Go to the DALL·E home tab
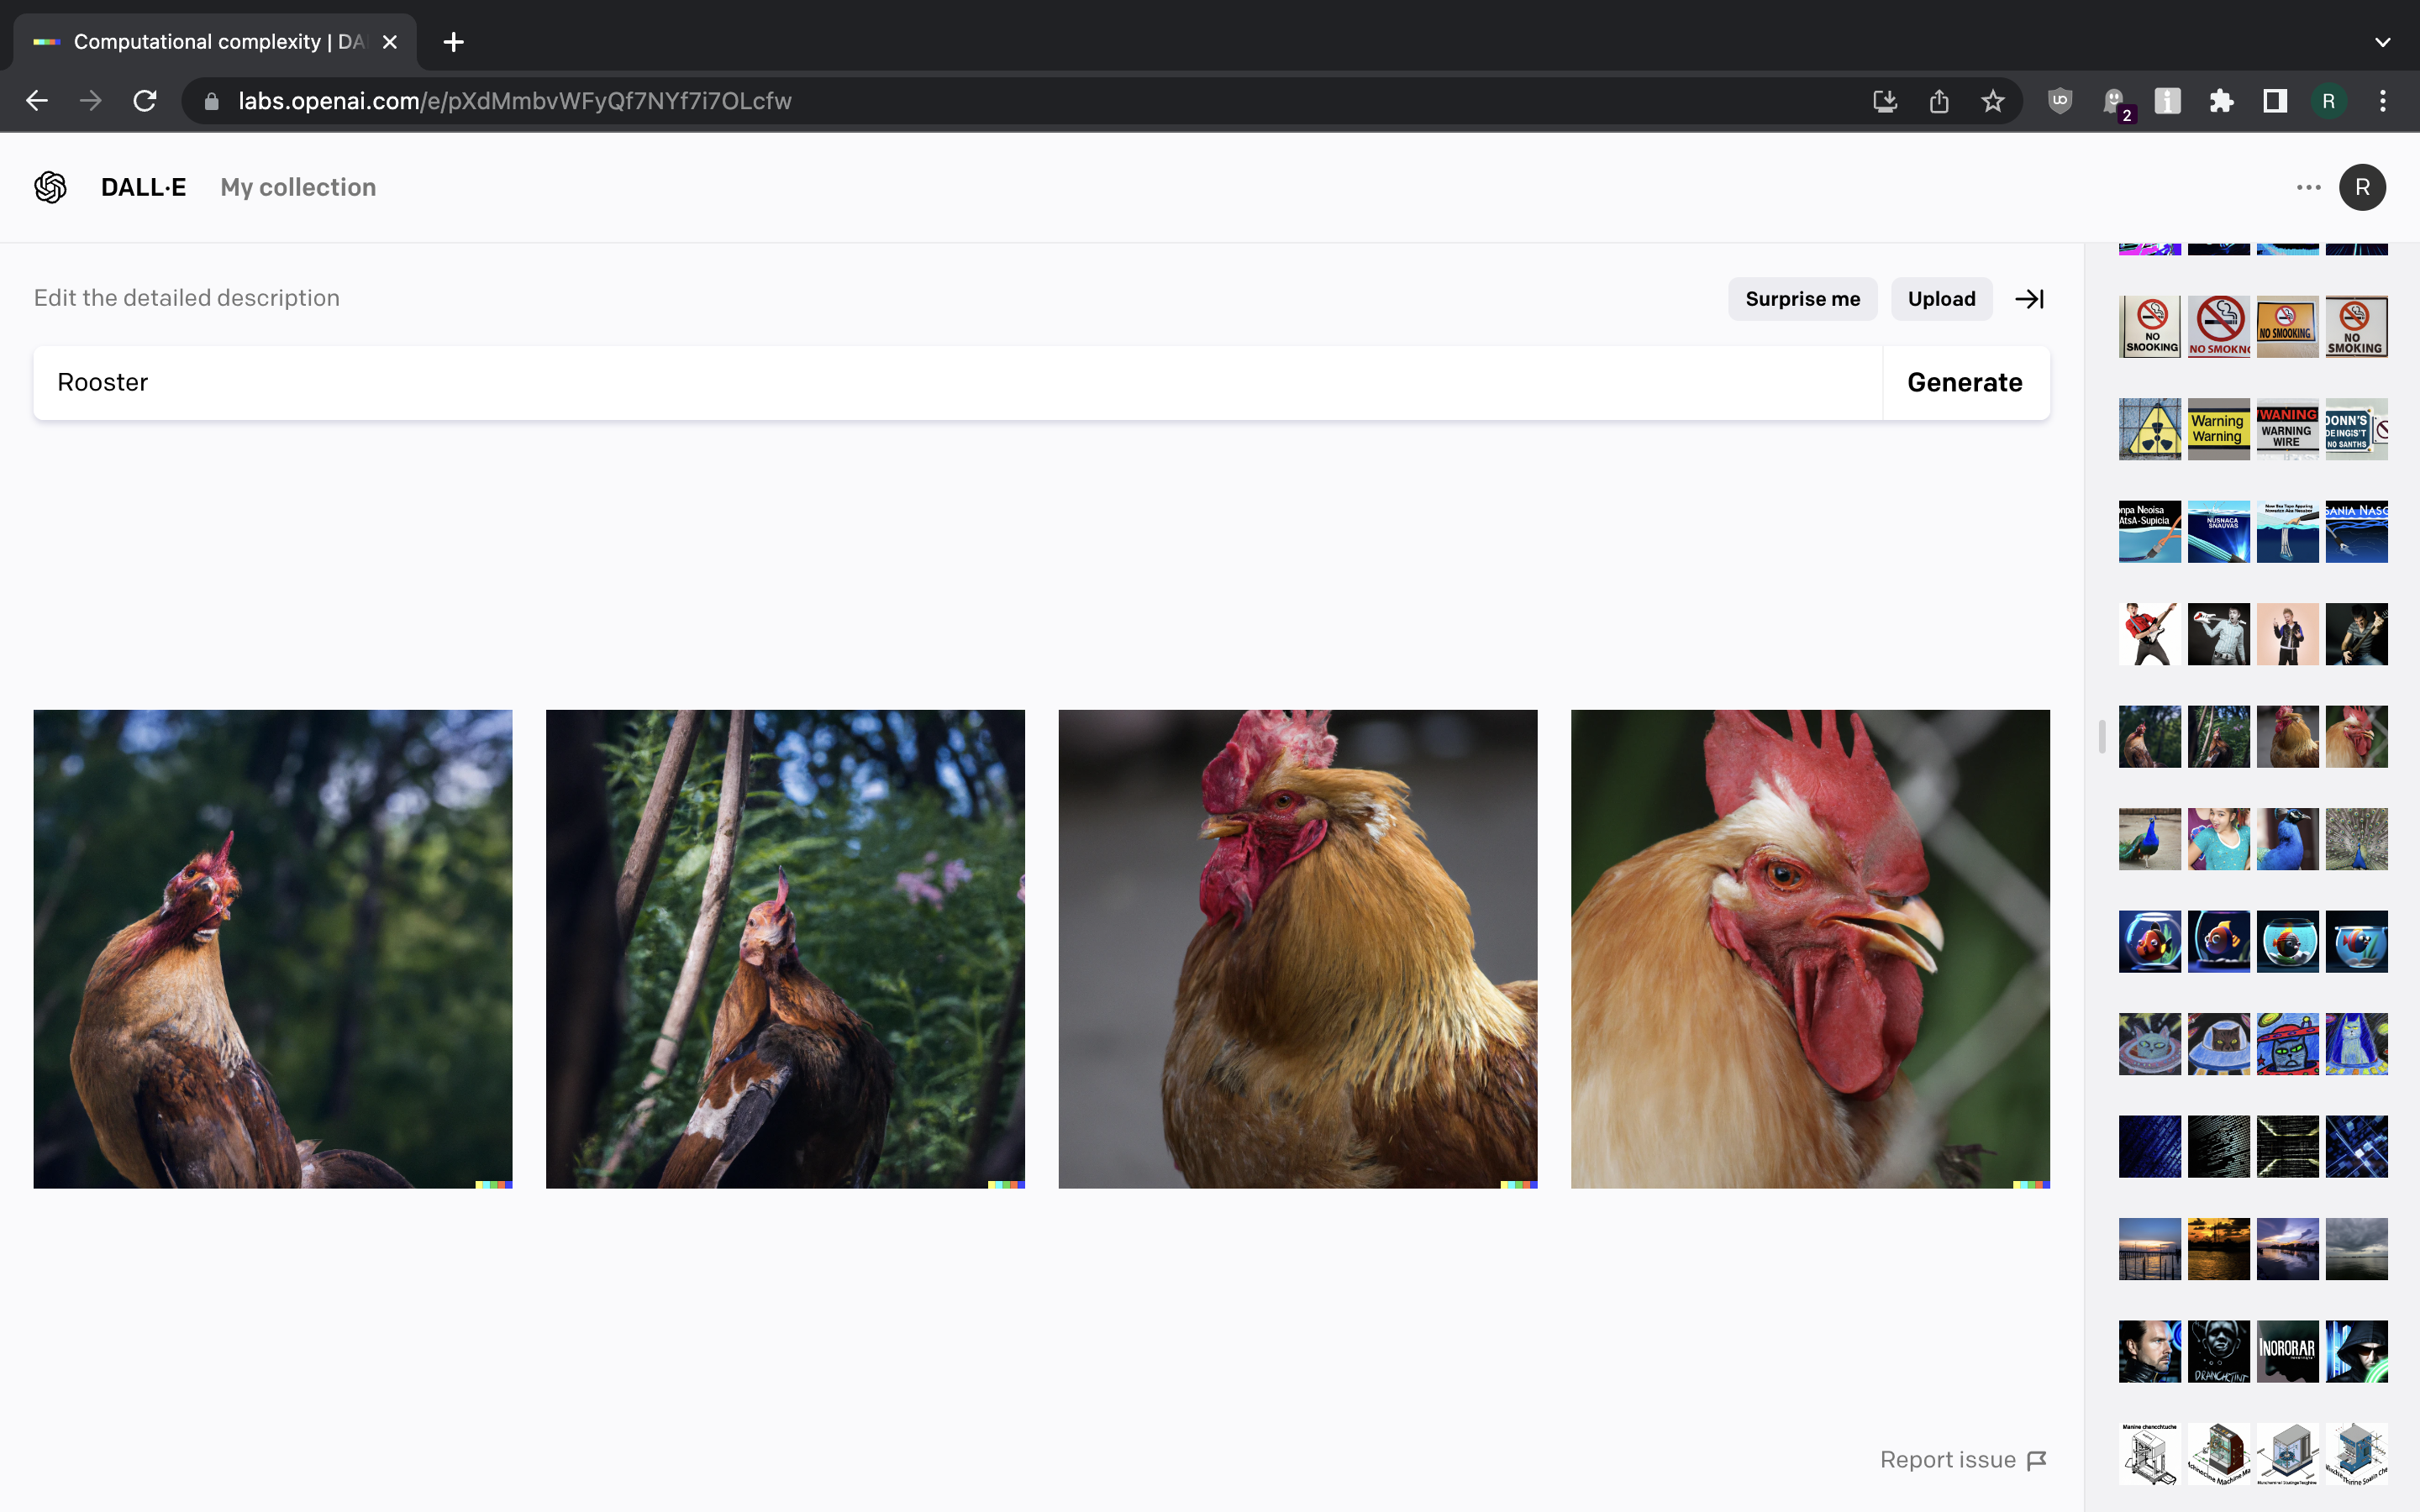Screen dimensions: 2420x1512 (143, 187)
